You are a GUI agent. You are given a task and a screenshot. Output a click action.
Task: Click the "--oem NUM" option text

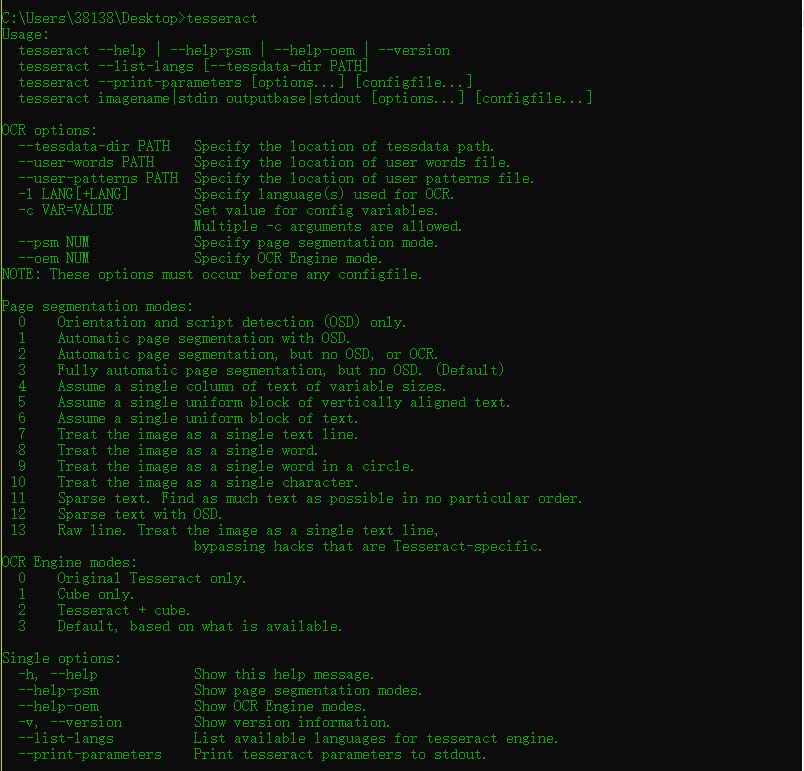tap(58, 259)
